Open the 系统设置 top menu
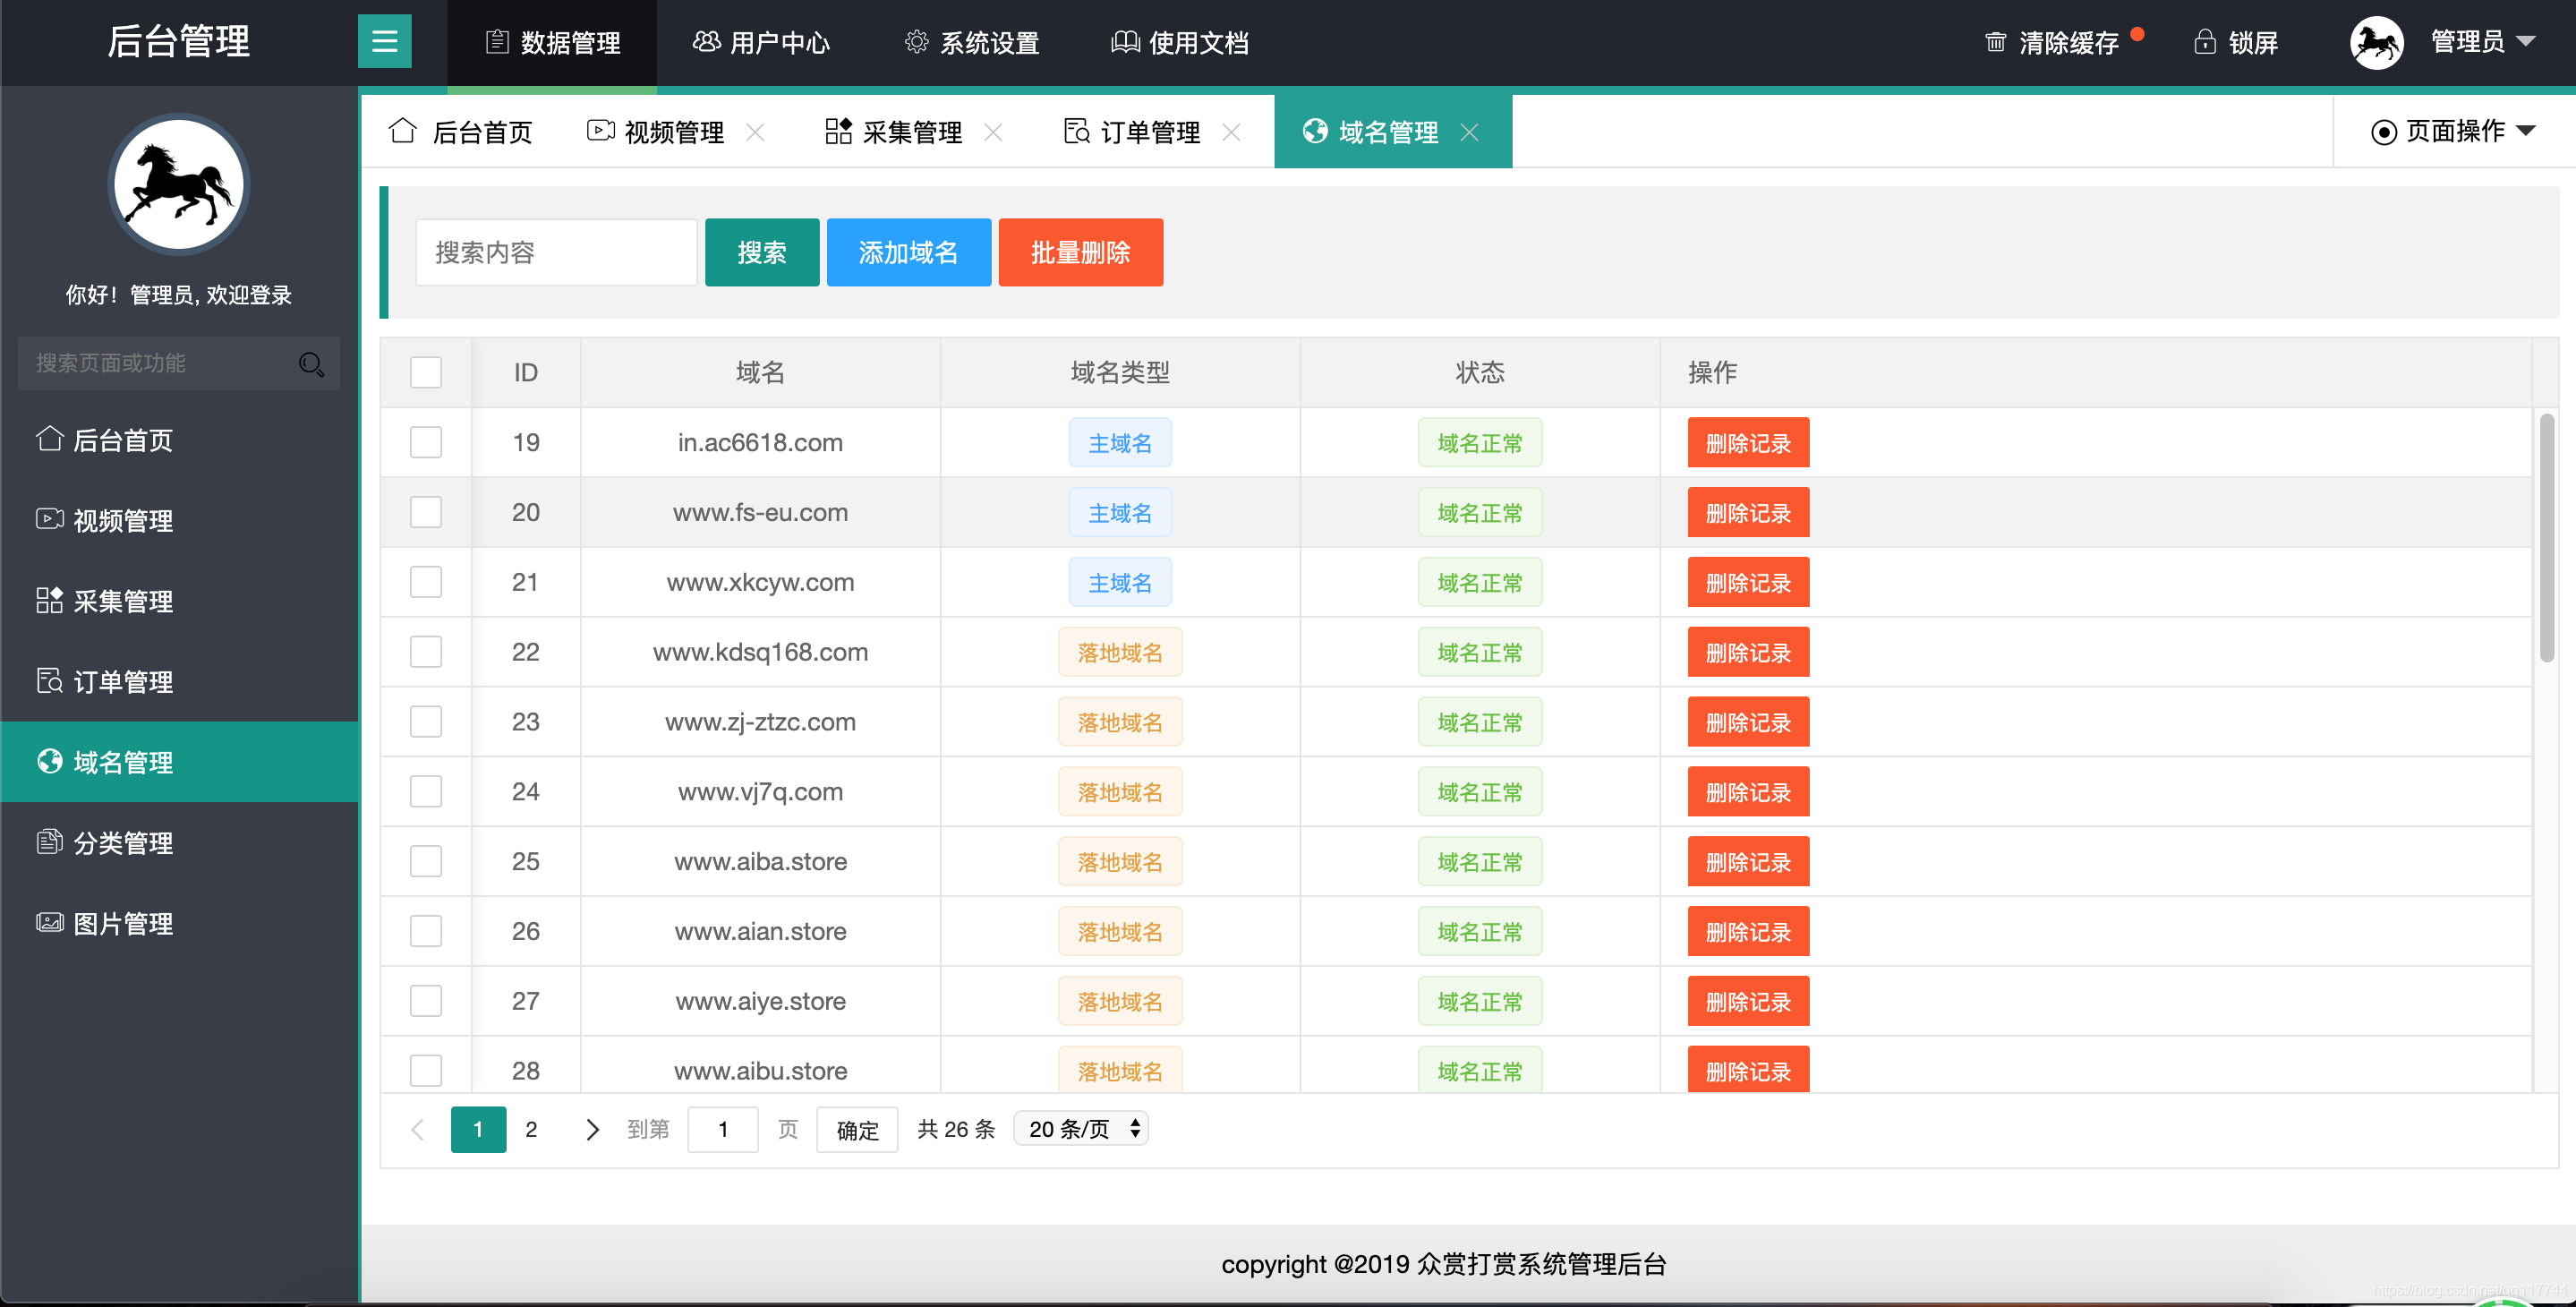 pos(971,42)
